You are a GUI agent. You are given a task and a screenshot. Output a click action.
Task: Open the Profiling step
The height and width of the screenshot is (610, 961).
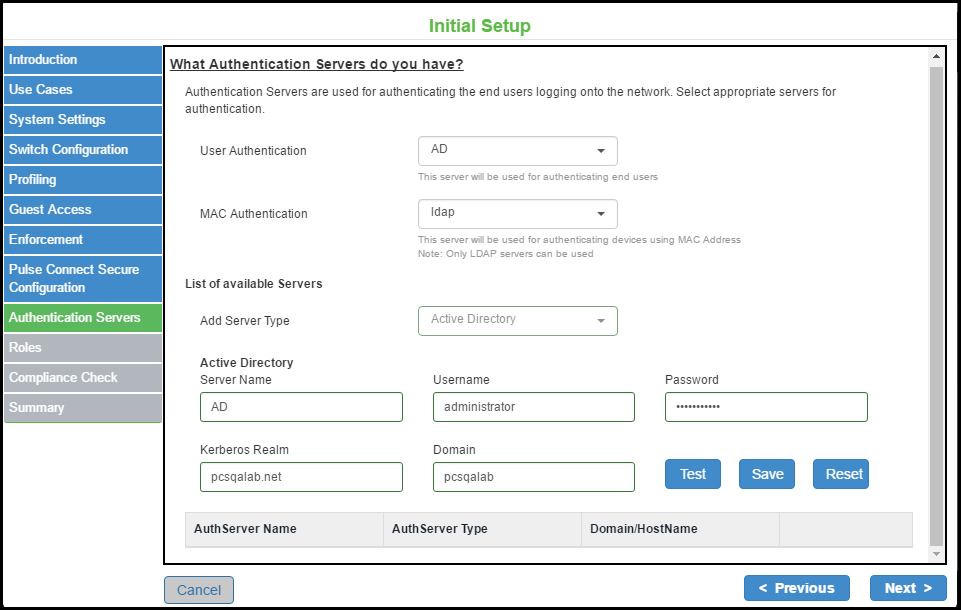tap(82, 180)
